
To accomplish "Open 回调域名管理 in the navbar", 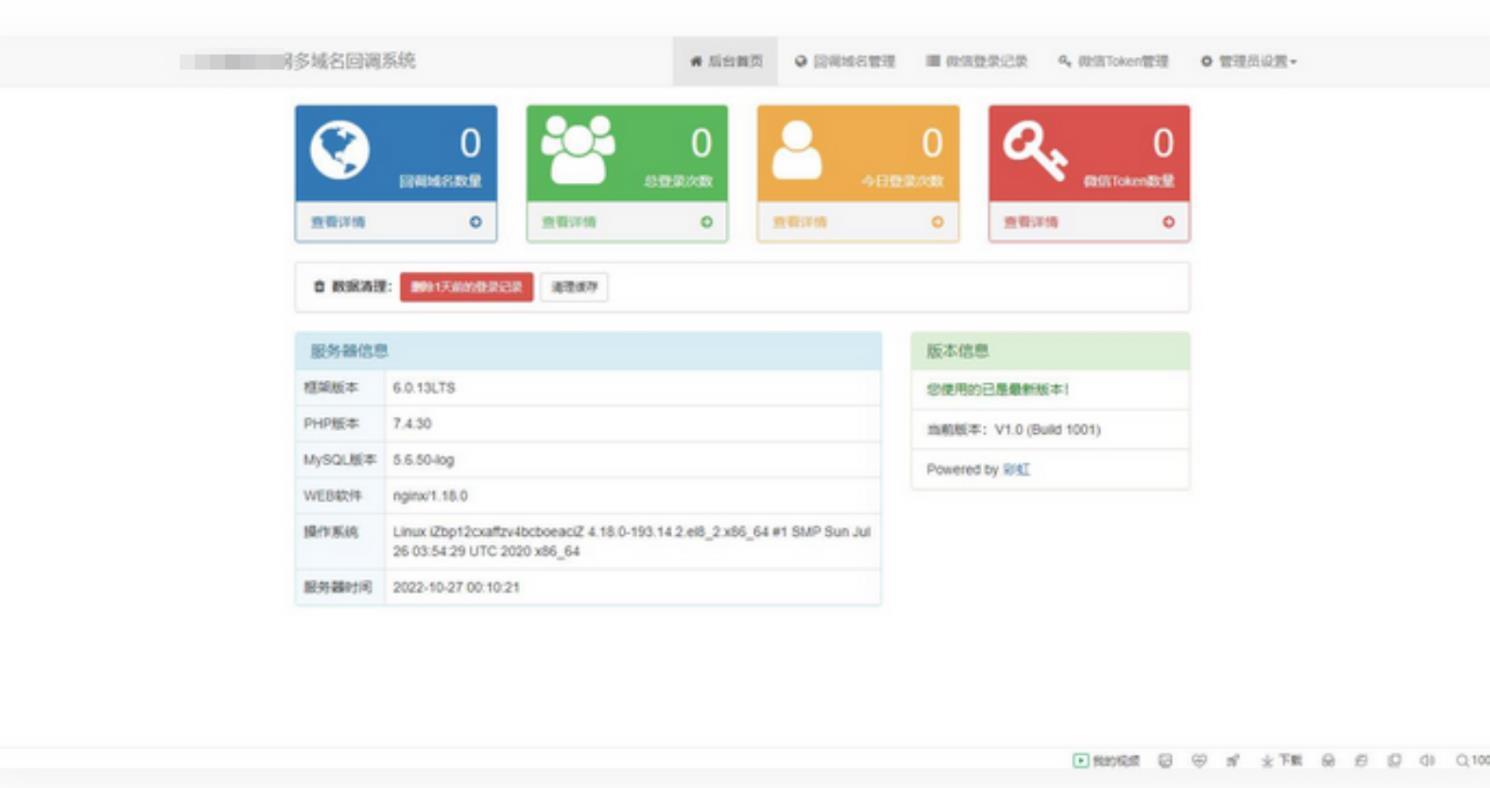I will [845, 61].
